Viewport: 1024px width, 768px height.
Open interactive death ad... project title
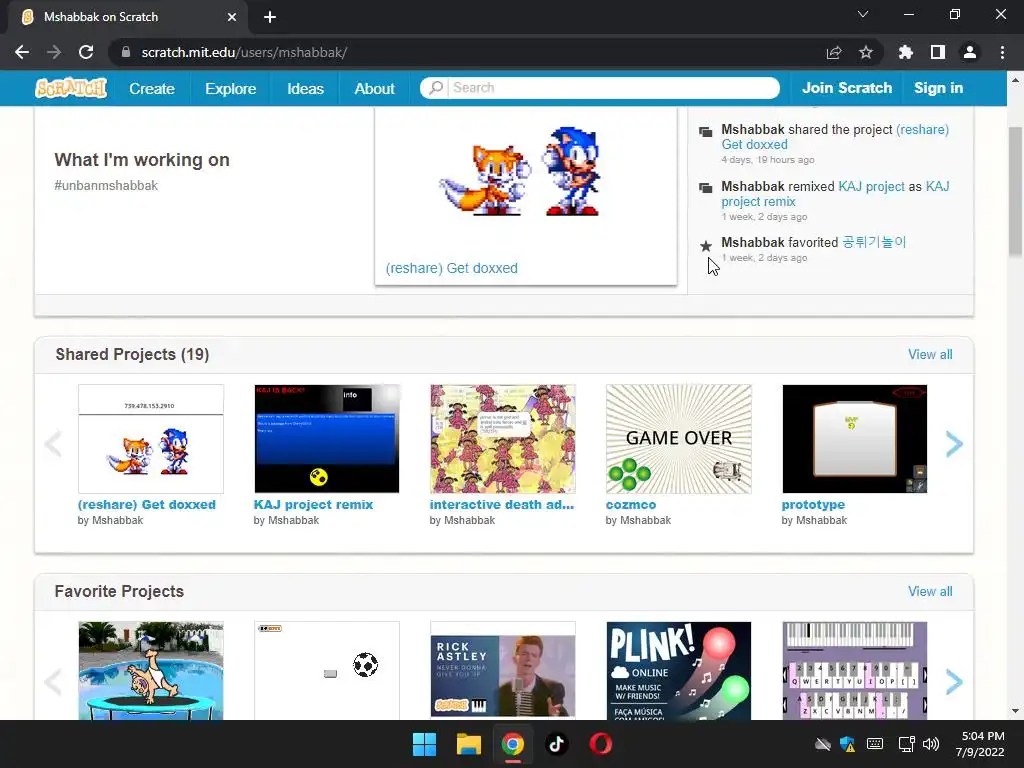502,505
